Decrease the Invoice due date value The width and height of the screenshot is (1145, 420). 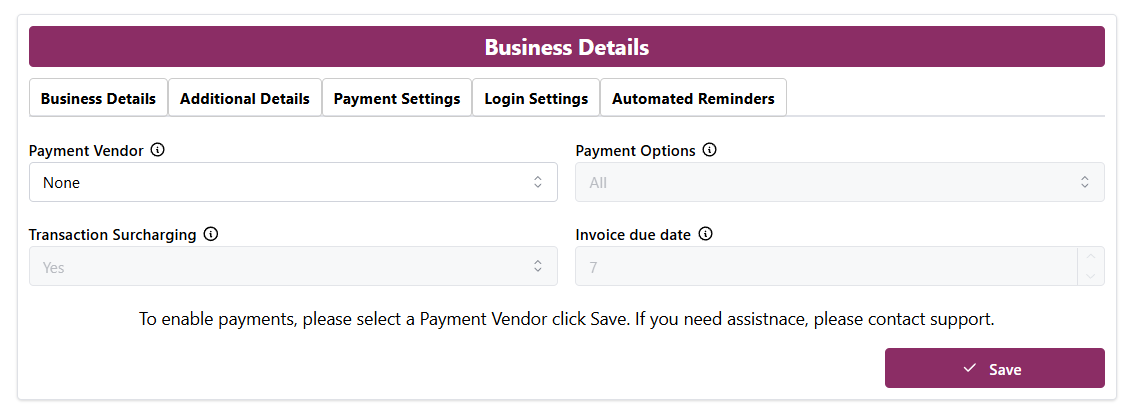click(1090, 276)
